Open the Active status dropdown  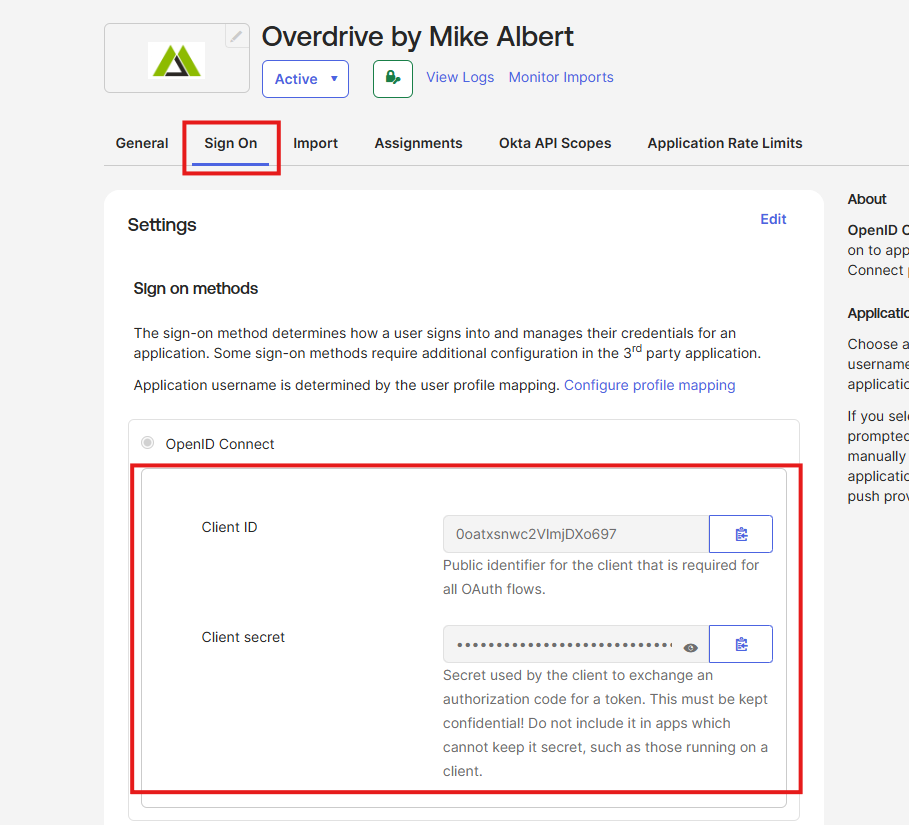305,79
